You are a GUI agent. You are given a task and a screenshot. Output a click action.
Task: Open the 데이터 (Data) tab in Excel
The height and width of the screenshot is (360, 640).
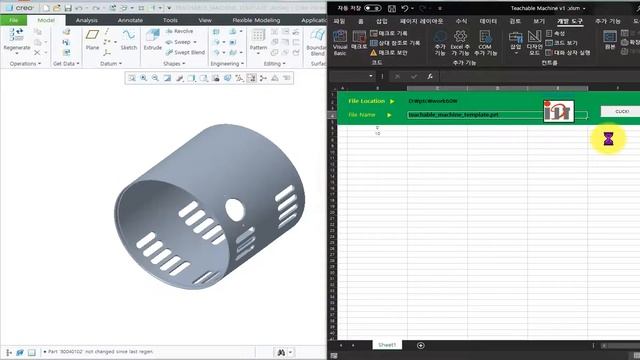488,21
